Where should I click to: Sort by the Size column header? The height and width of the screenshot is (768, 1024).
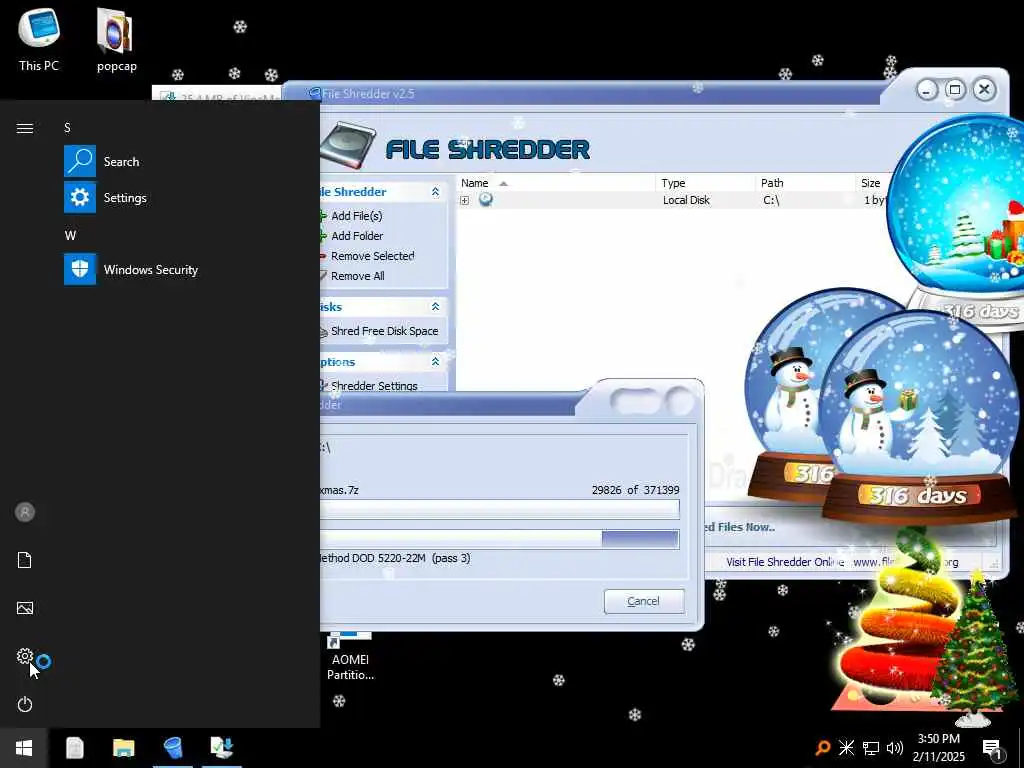pos(871,183)
